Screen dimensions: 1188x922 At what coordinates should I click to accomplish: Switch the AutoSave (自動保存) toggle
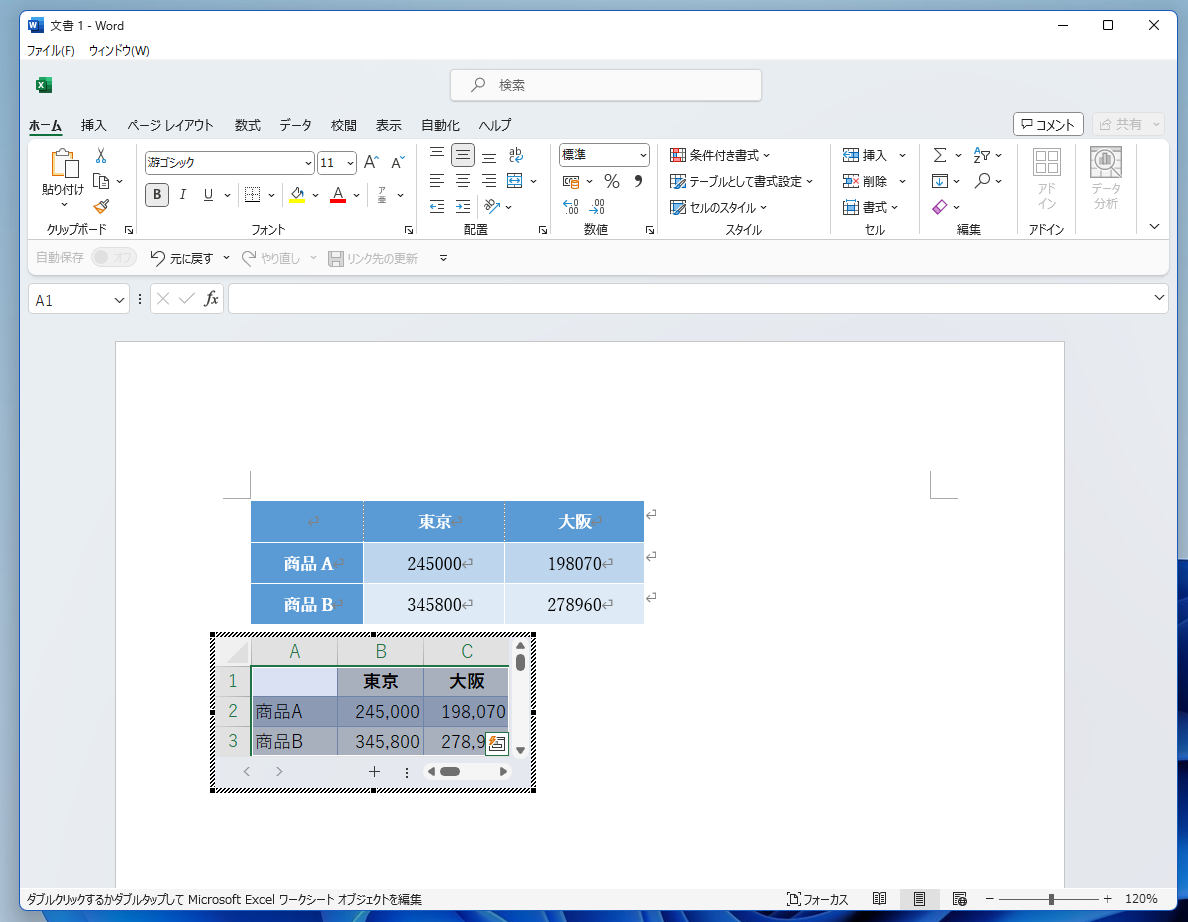point(114,258)
